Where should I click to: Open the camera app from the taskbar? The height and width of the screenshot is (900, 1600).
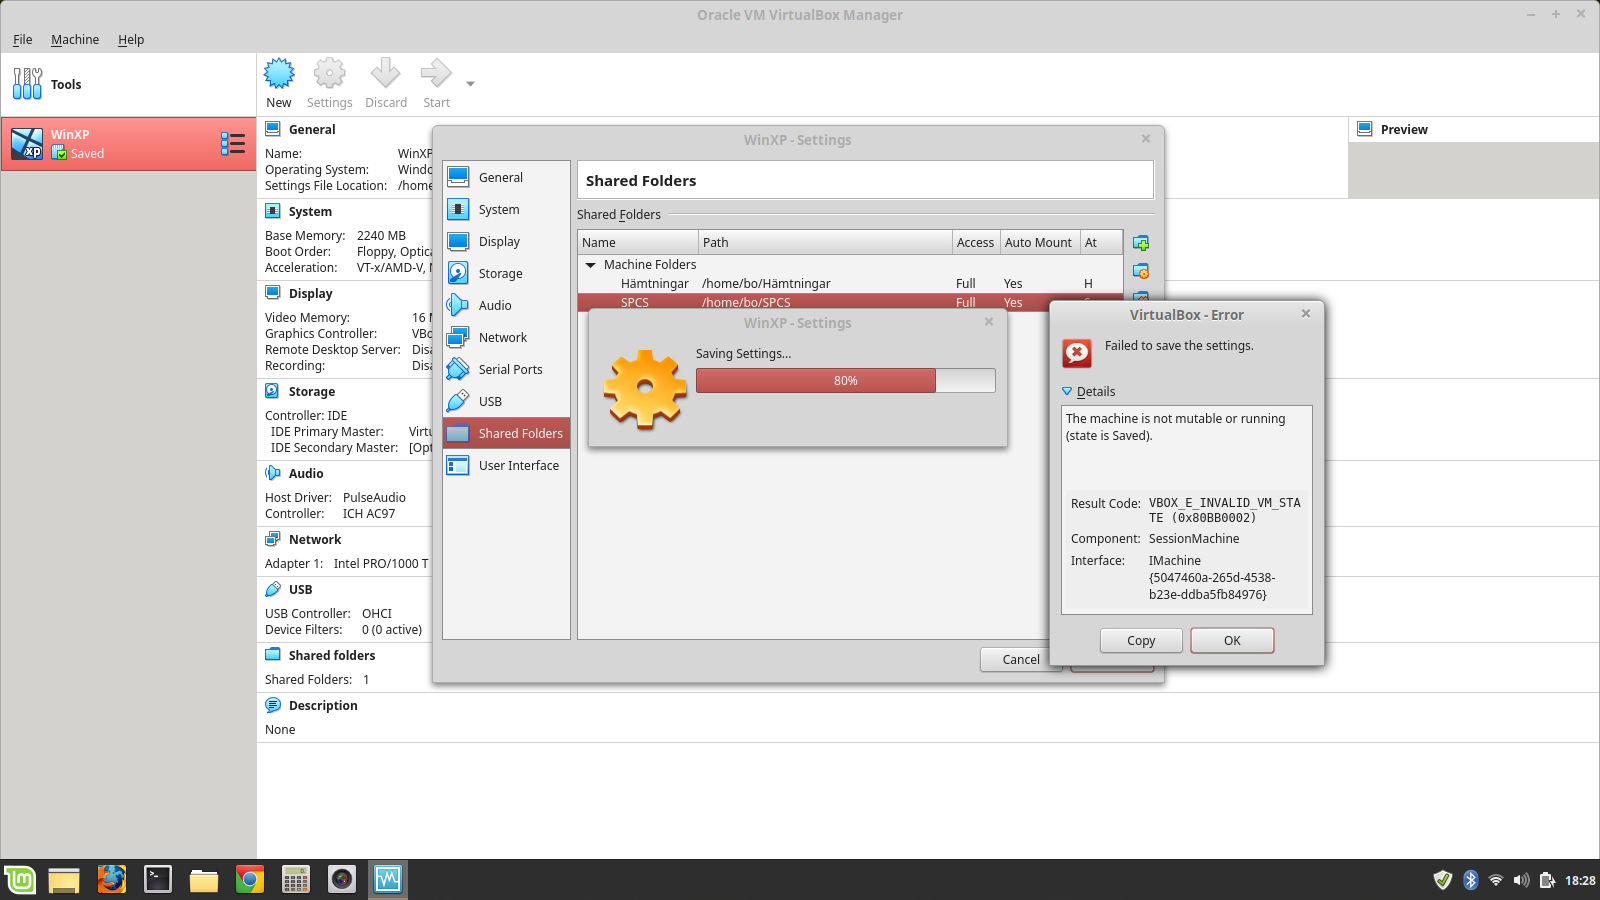(342, 879)
